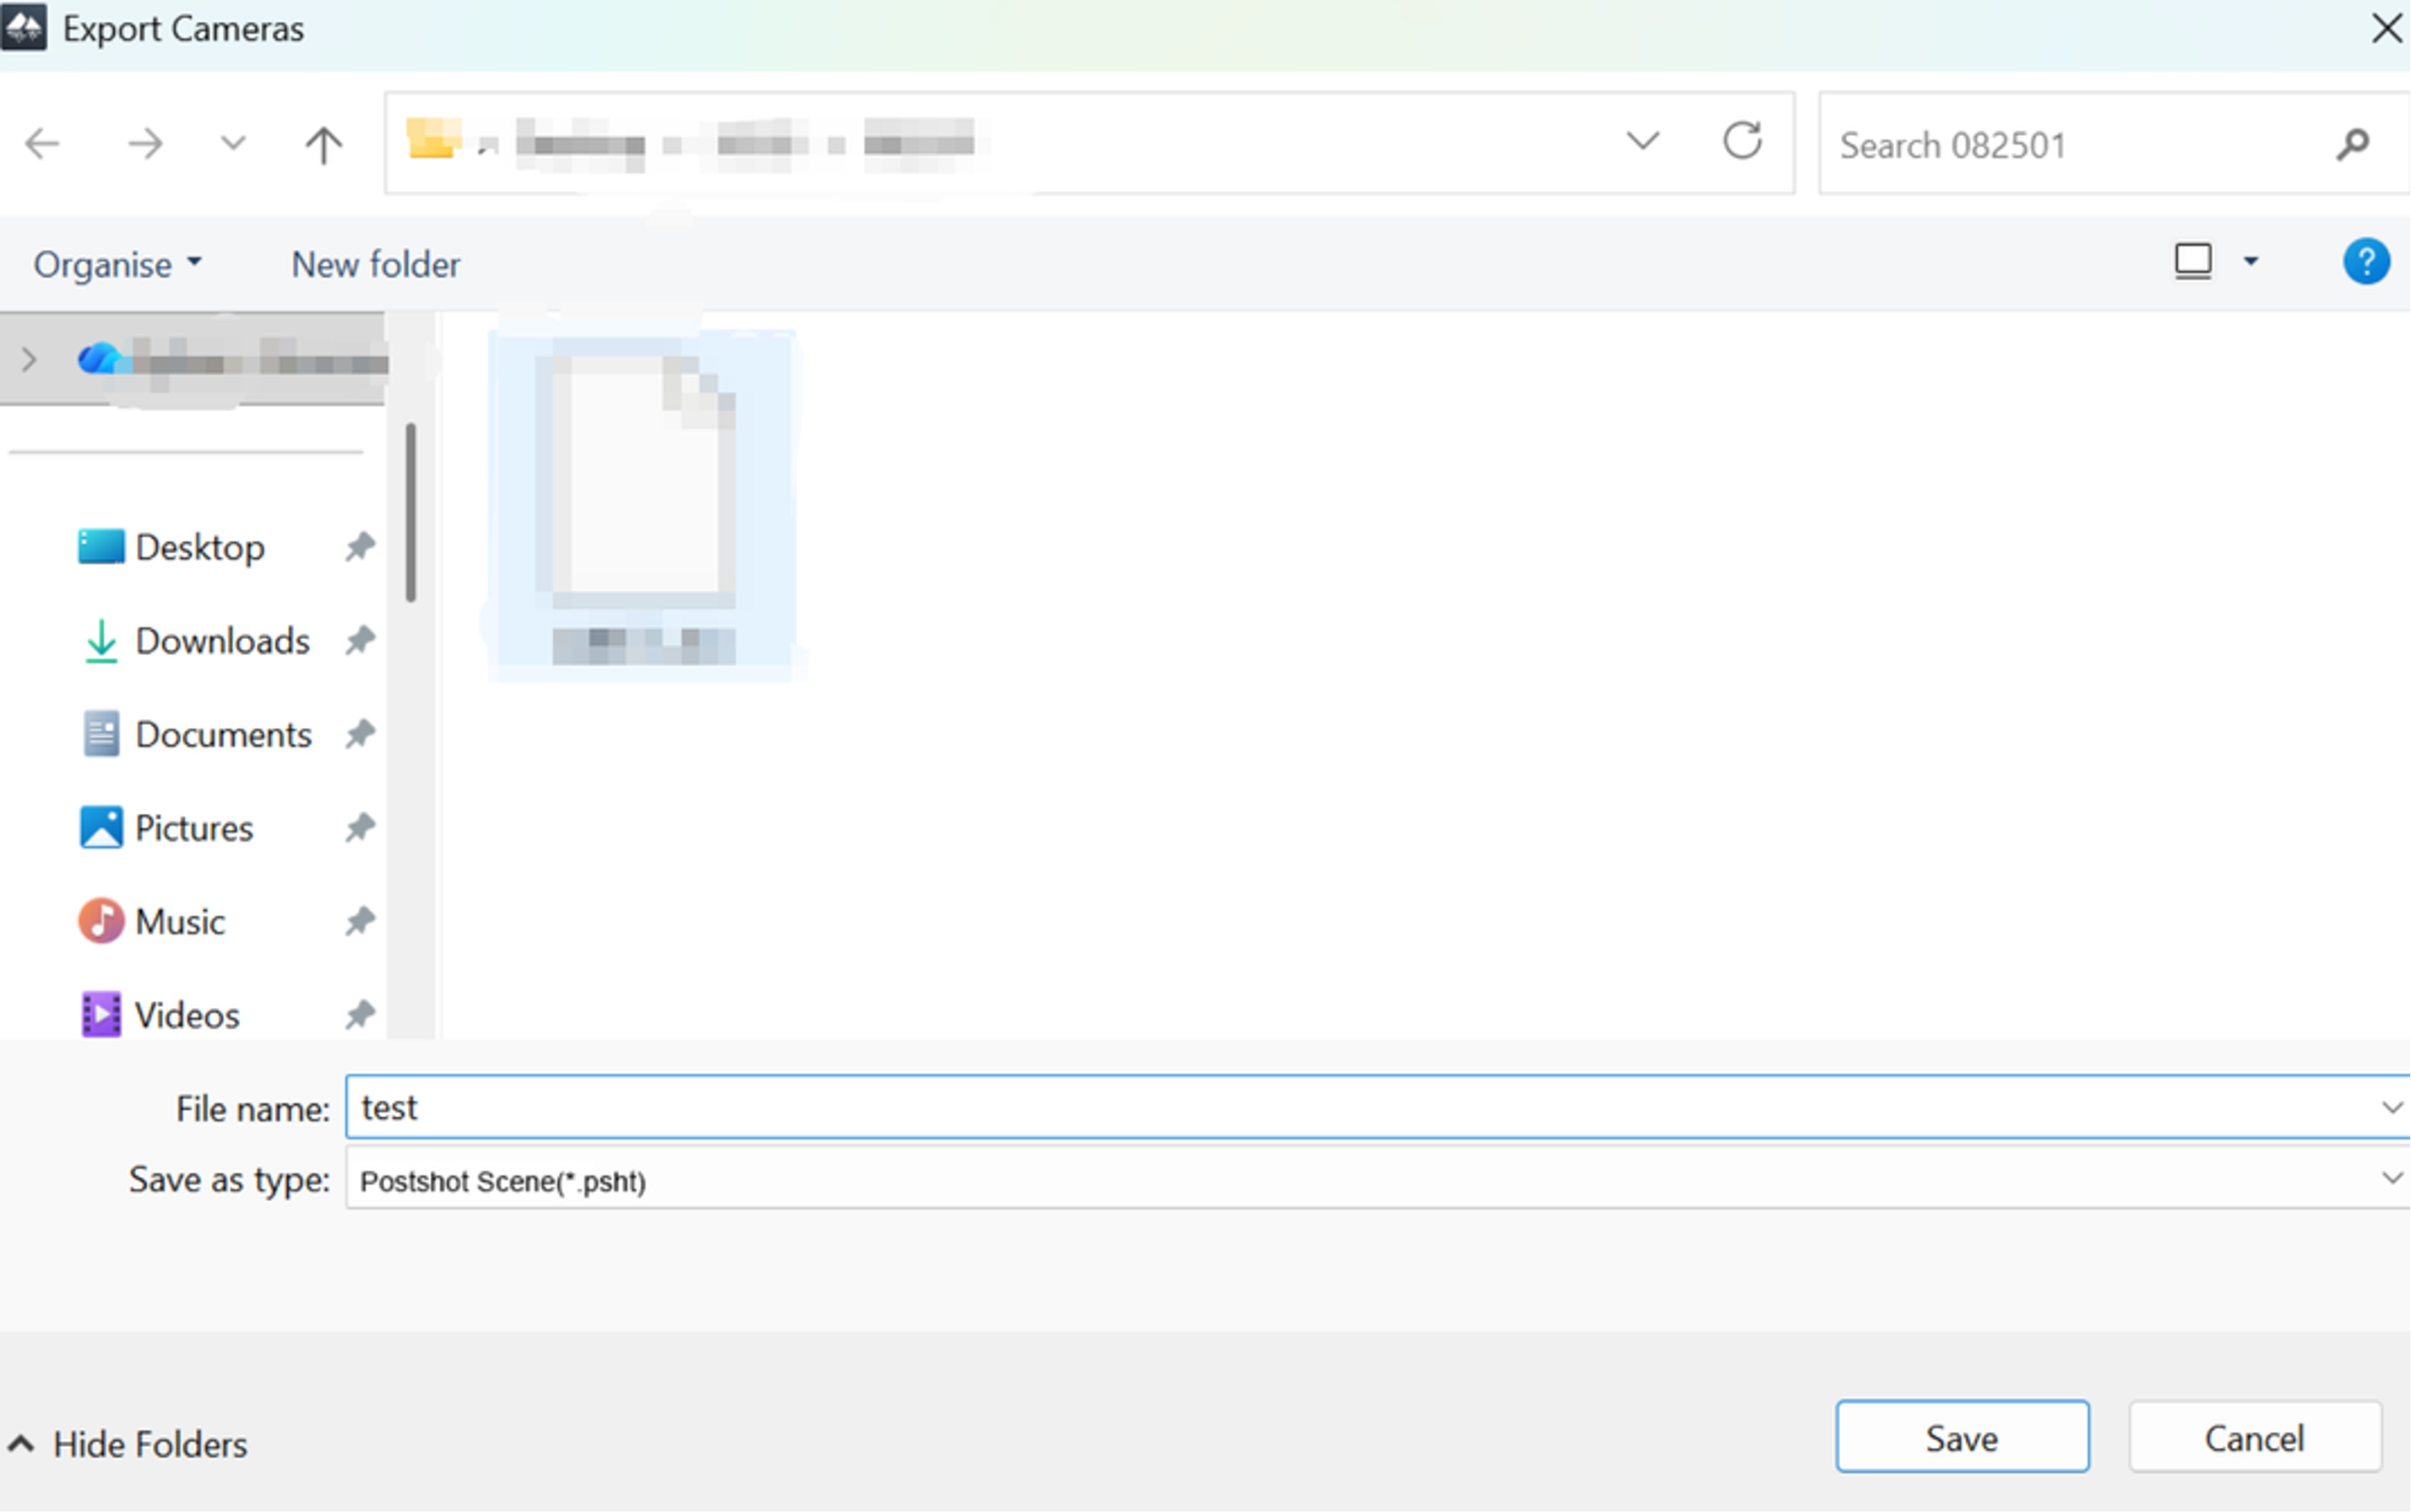Open the help icon

click(2365, 261)
